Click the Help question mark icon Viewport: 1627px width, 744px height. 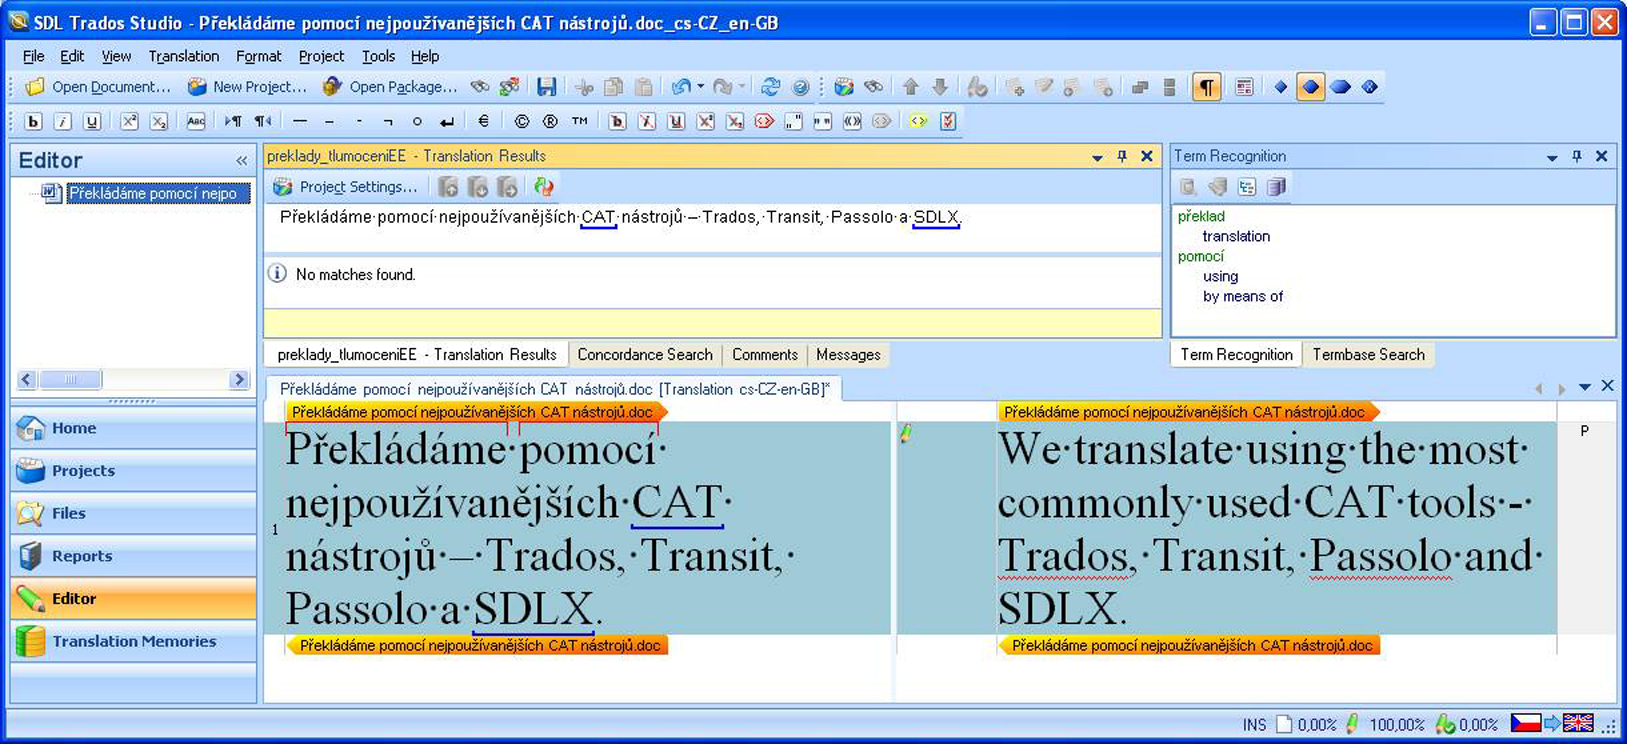coord(800,87)
